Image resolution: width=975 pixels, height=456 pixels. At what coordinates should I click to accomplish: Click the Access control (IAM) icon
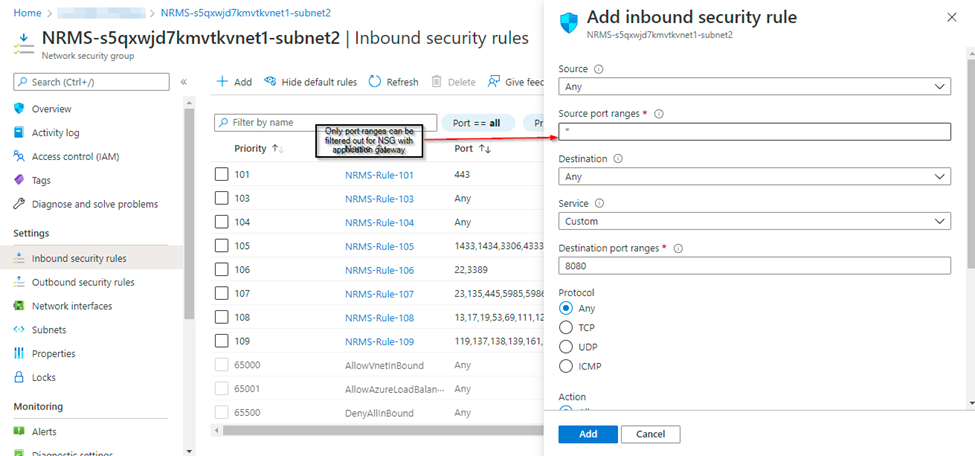[x=19, y=157]
